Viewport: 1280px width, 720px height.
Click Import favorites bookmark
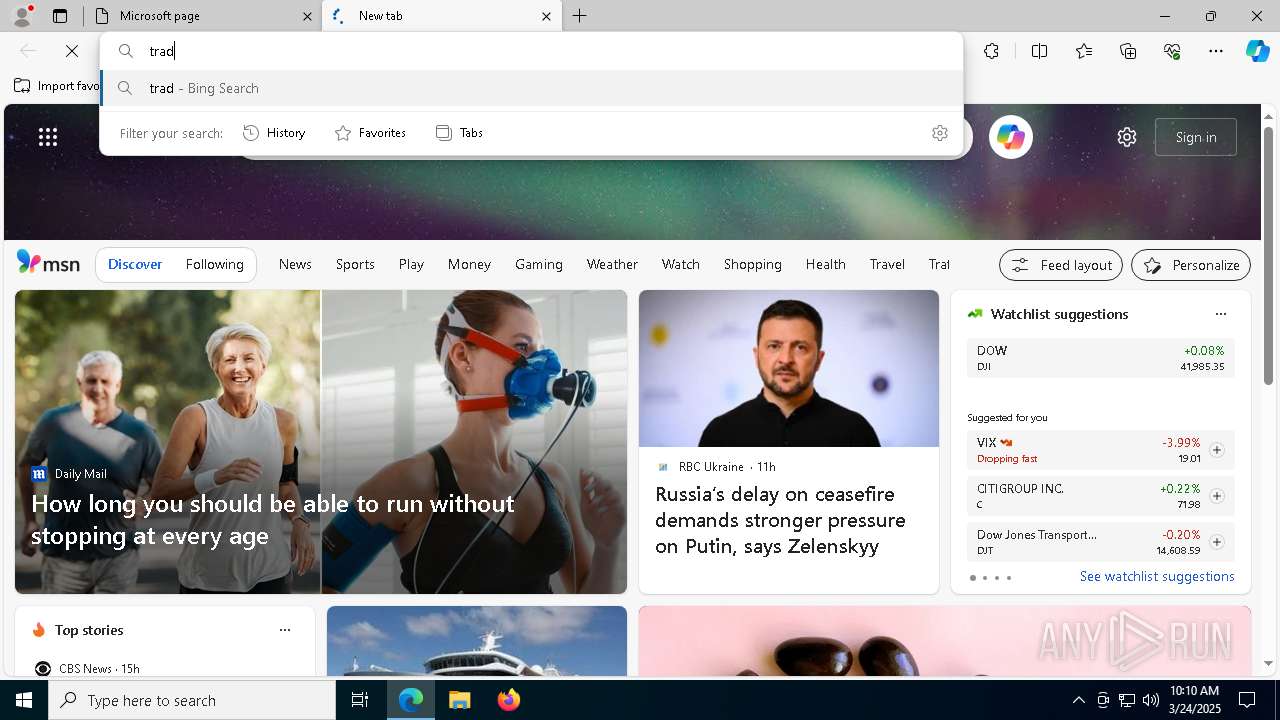coord(58,86)
